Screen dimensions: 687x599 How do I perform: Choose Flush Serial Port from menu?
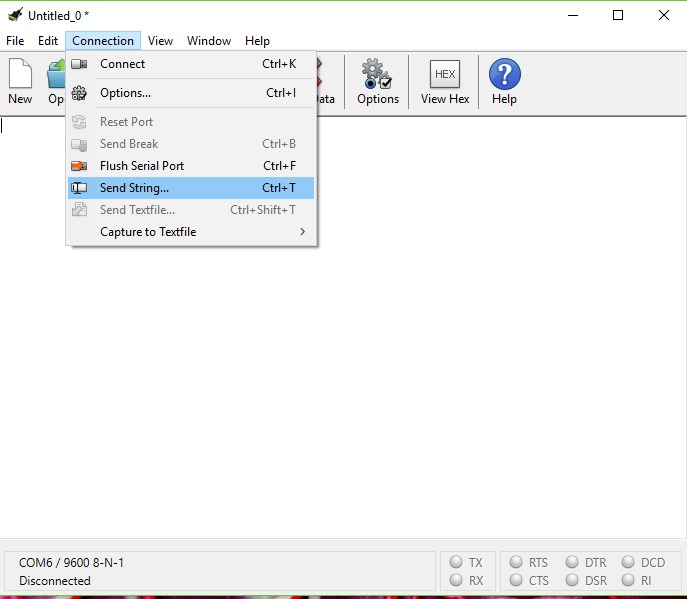coord(142,166)
